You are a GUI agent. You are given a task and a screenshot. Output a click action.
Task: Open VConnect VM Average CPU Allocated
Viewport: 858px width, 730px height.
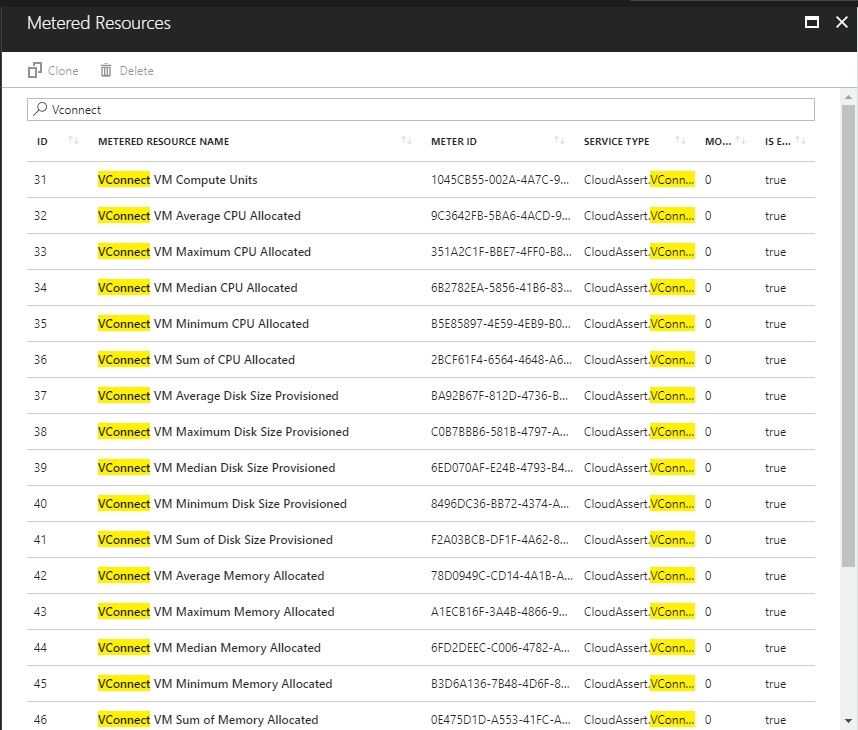[x=199, y=216]
